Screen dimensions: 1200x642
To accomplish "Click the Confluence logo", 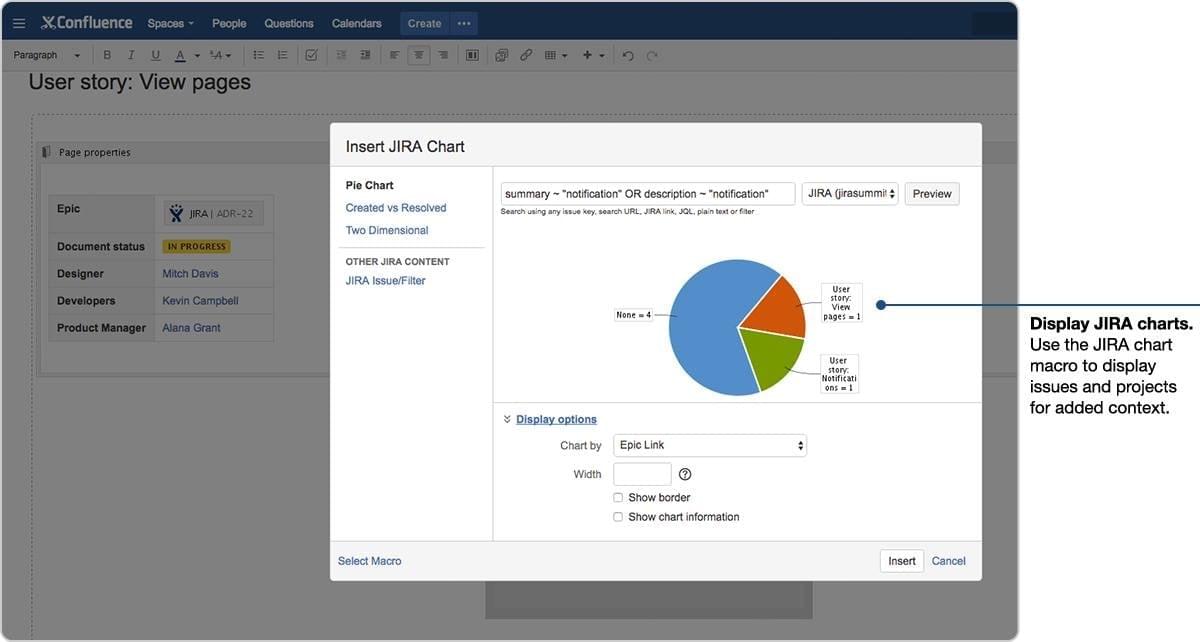I will pyautogui.click(x=86, y=23).
